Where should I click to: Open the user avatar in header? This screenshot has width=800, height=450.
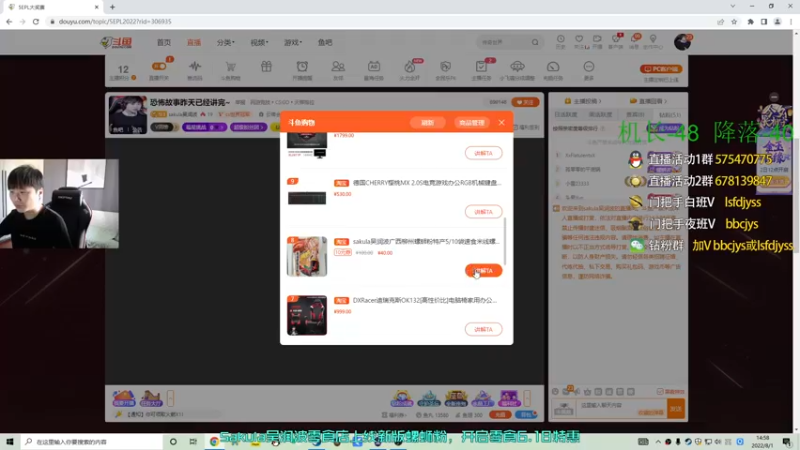[682, 42]
